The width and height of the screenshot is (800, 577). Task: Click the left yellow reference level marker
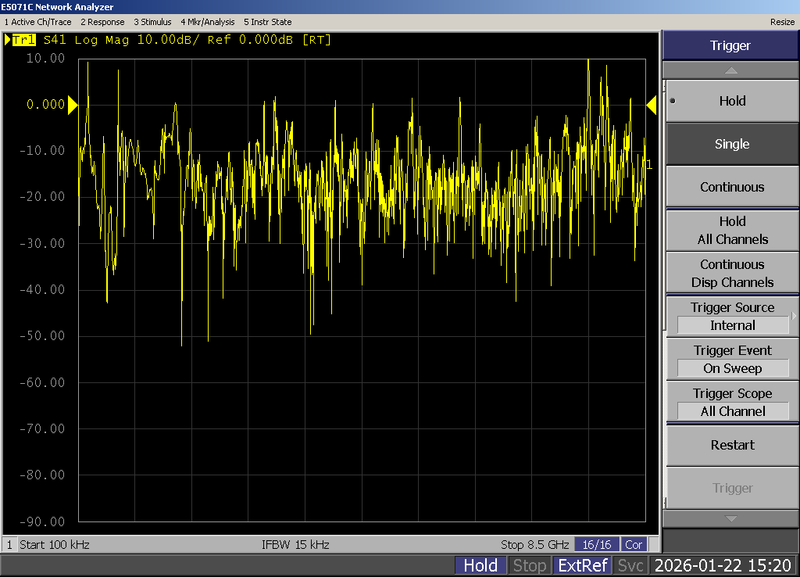pyautogui.click(x=72, y=104)
